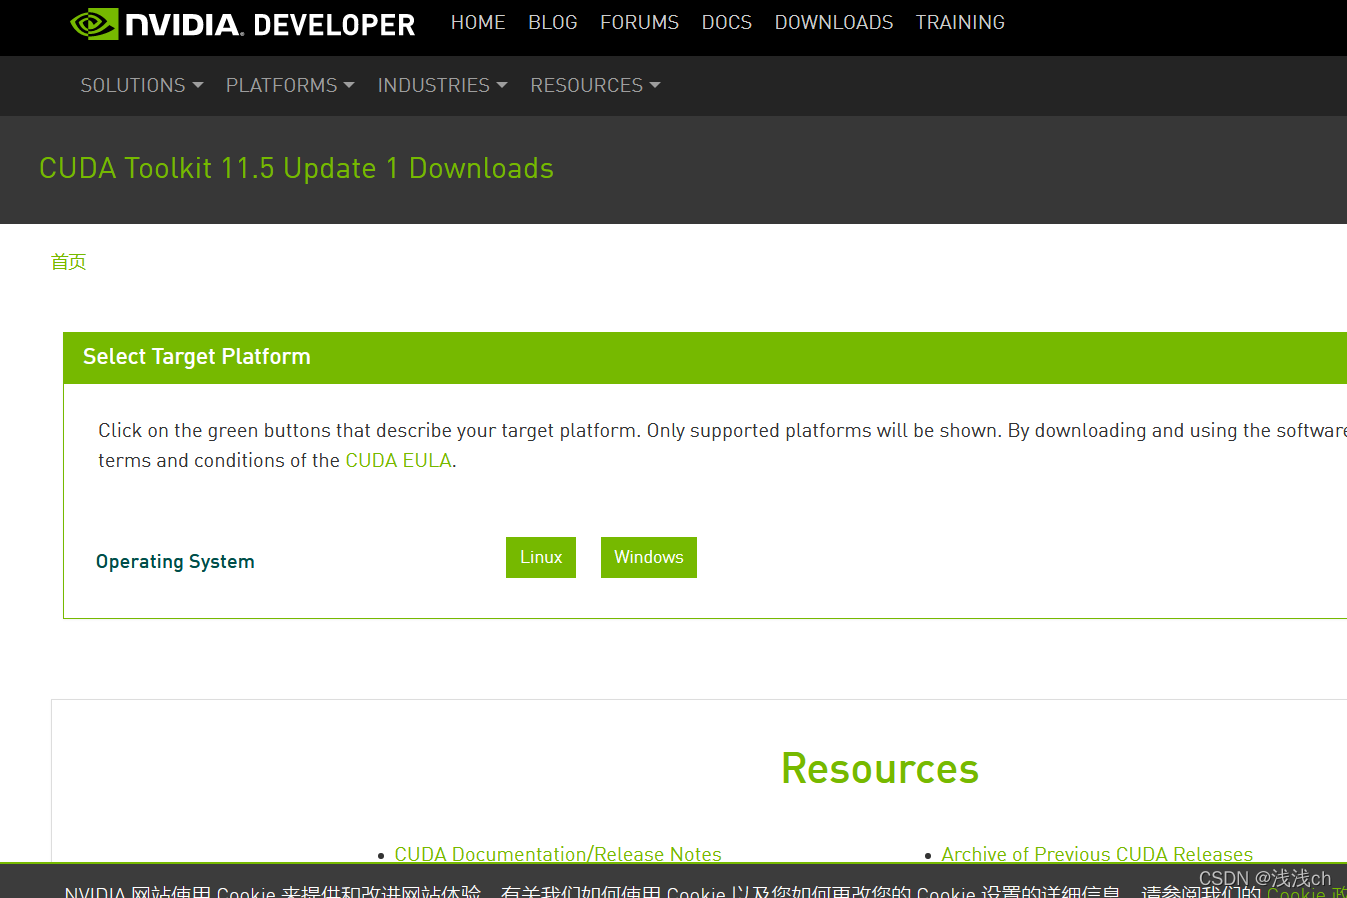The height and width of the screenshot is (898, 1347).
Task: Select Linux as operating system
Action: [541, 557]
